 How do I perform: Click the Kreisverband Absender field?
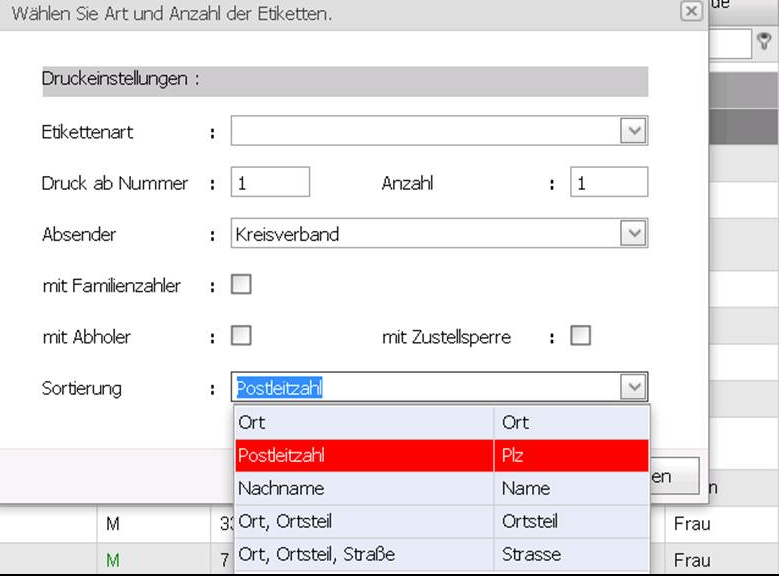[x=426, y=234]
